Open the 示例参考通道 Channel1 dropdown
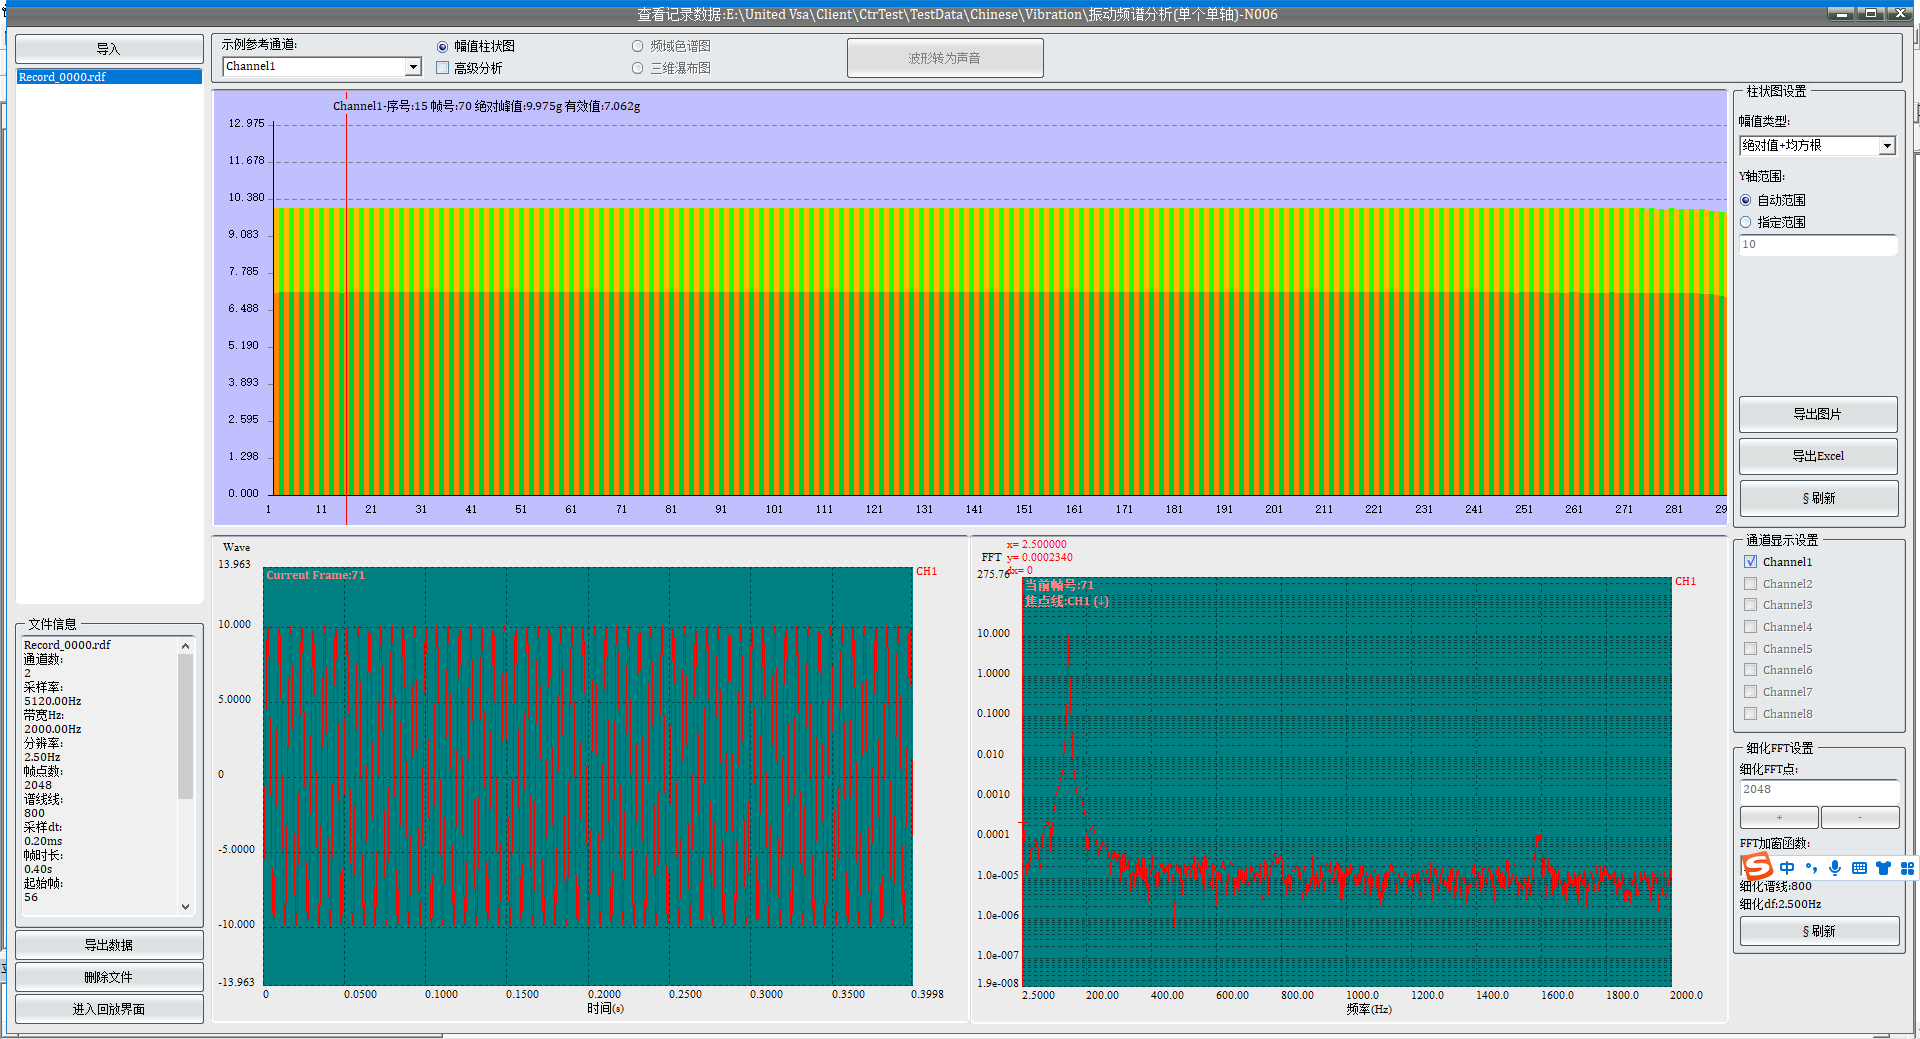 coord(413,67)
